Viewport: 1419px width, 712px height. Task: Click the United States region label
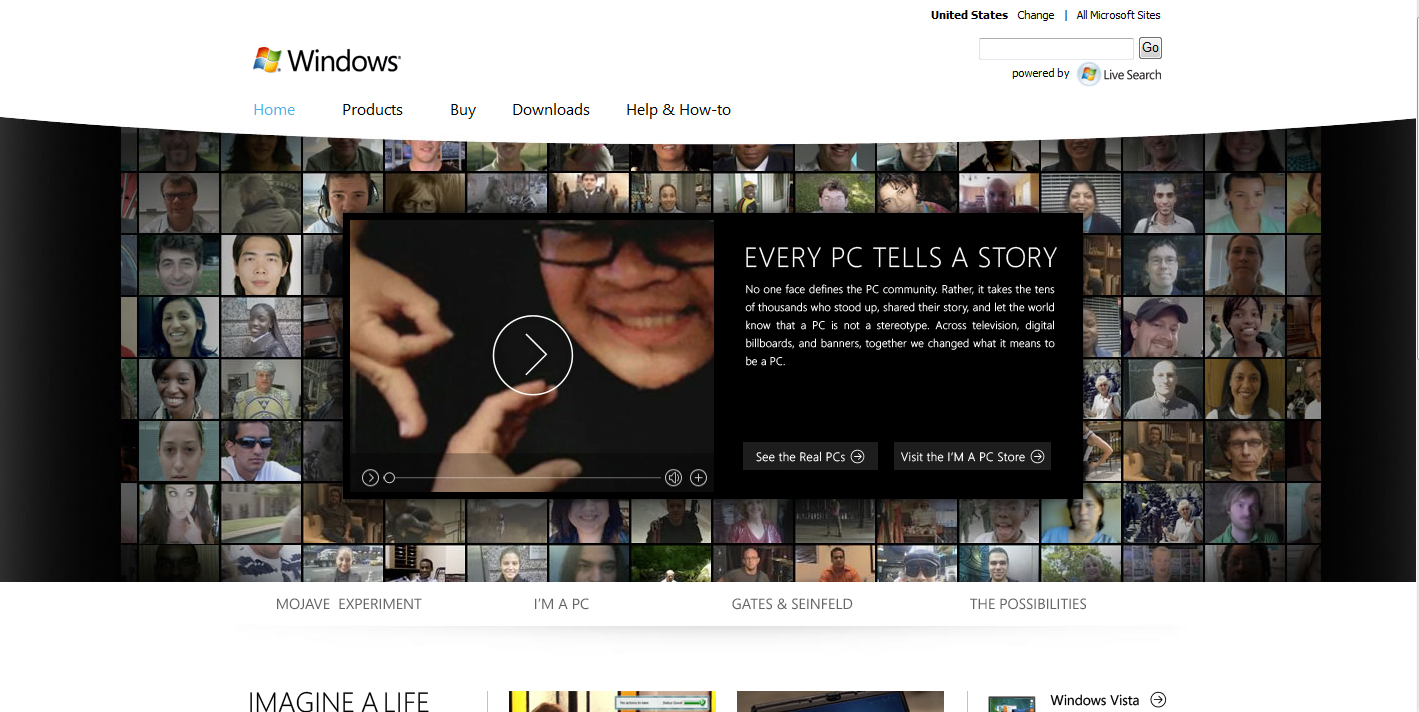[969, 15]
